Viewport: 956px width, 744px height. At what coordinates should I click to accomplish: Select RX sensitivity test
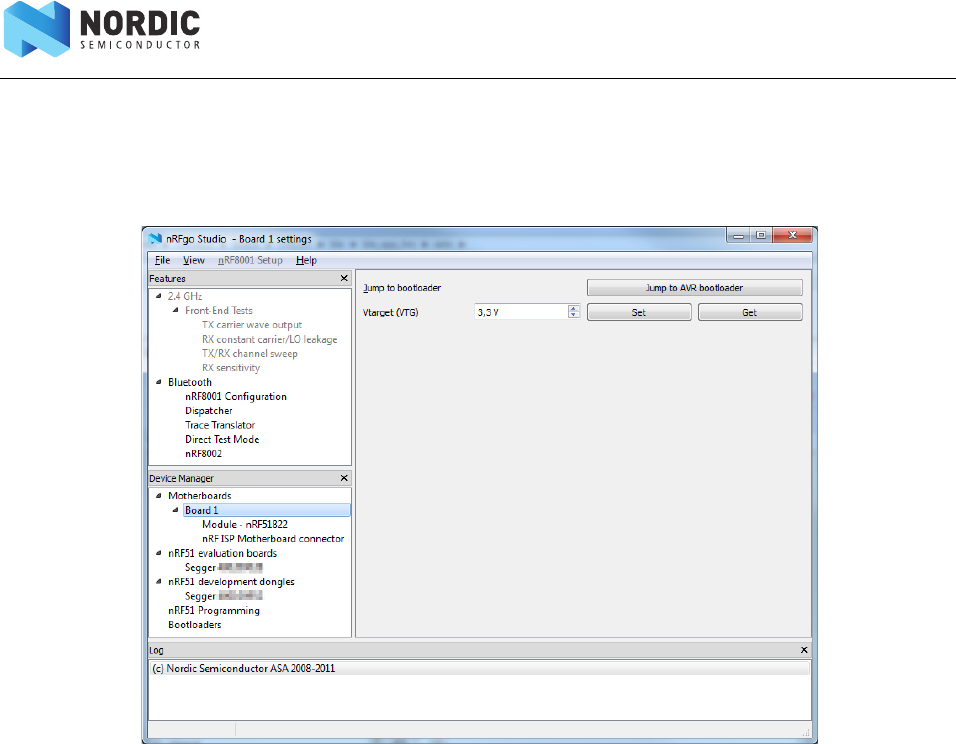tap(231, 368)
